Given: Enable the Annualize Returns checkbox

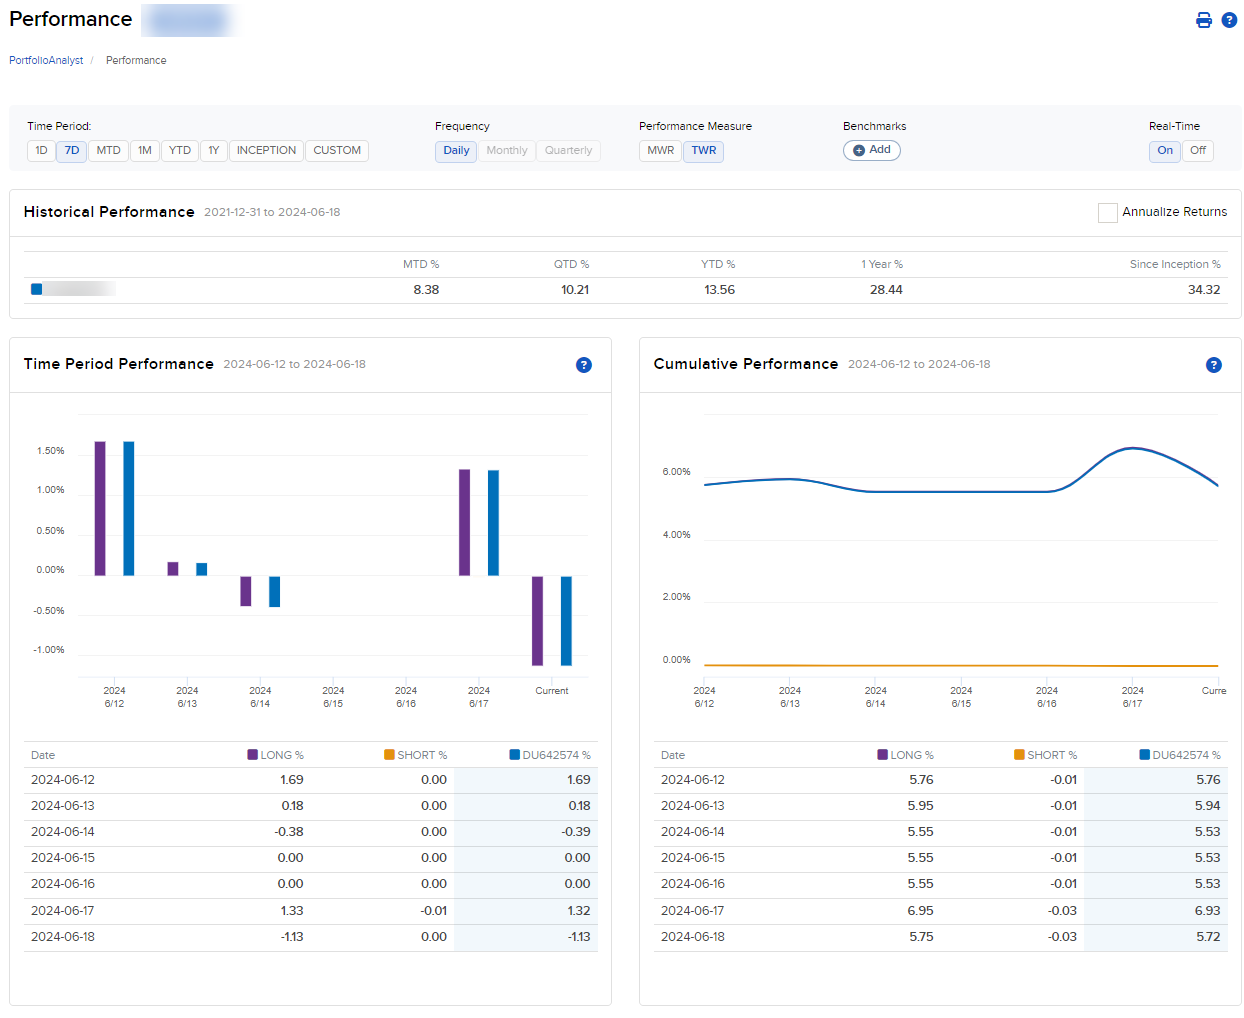Looking at the screenshot, I should pyautogui.click(x=1107, y=212).
